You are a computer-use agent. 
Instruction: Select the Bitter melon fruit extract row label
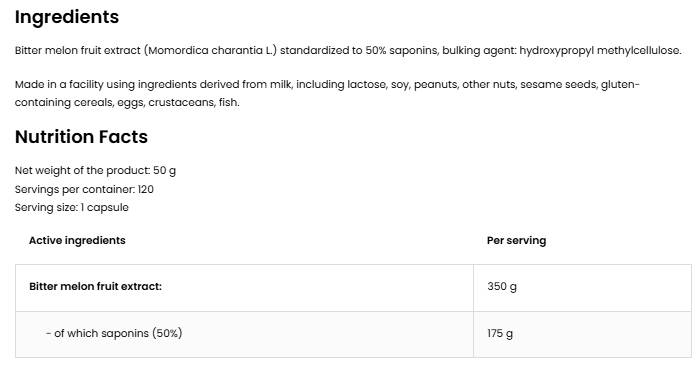96,286
